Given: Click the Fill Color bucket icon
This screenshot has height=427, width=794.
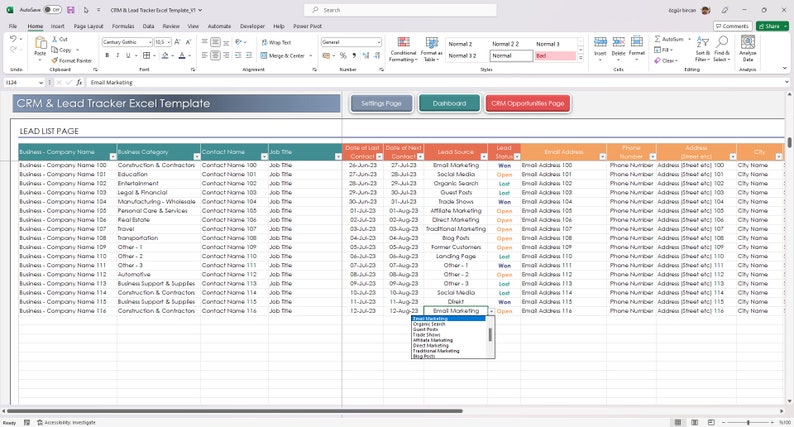Looking at the screenshot, I should [x=165, y=55].
